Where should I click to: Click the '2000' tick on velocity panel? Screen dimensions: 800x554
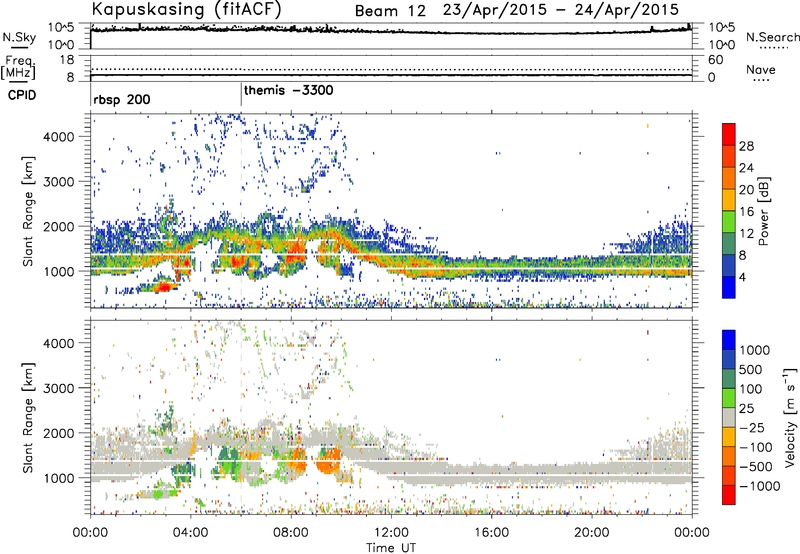(x=58, y=433)
